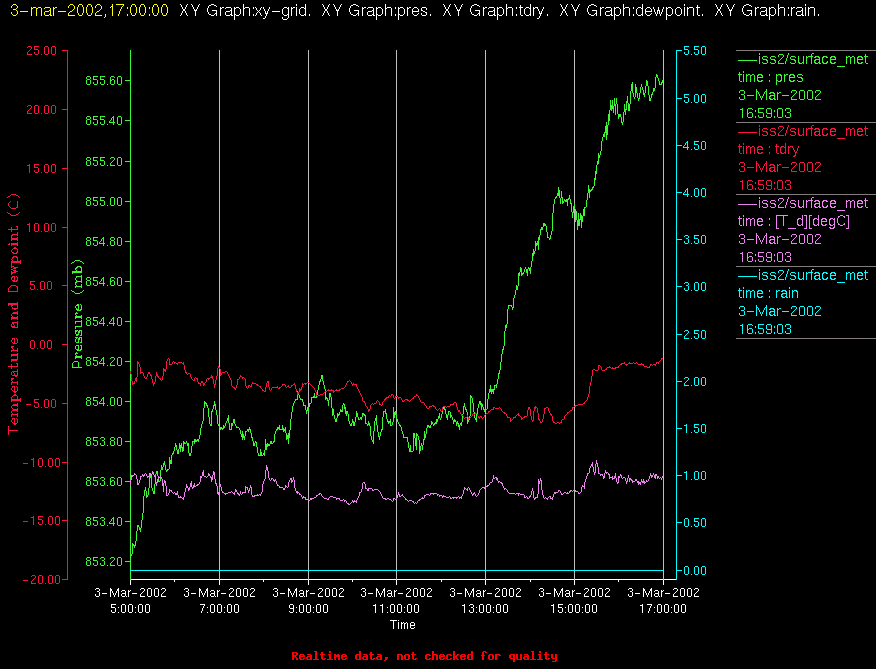Select the 'time : pres' legend entry

coord(770,77)
